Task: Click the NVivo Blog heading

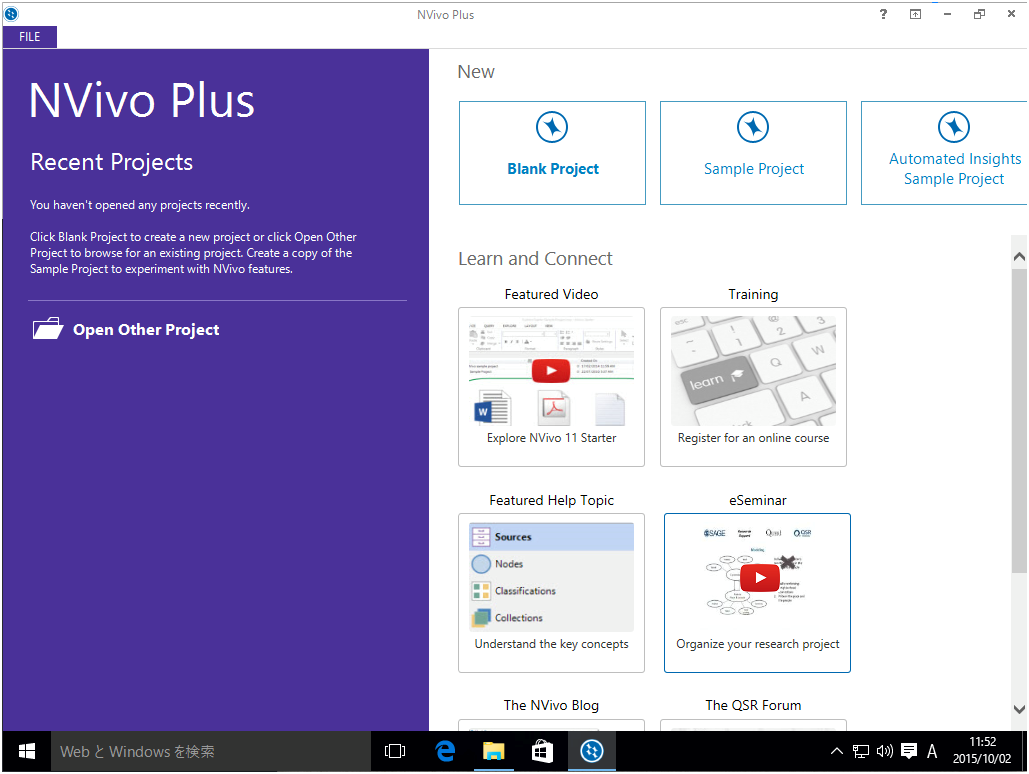Action: pyautogui.click(x=551, y=705)
